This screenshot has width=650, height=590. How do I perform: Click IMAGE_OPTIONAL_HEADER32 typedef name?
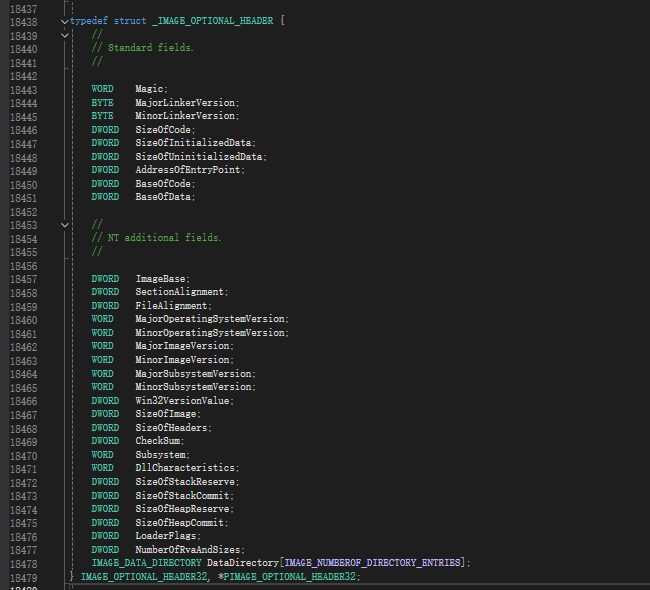143,577
